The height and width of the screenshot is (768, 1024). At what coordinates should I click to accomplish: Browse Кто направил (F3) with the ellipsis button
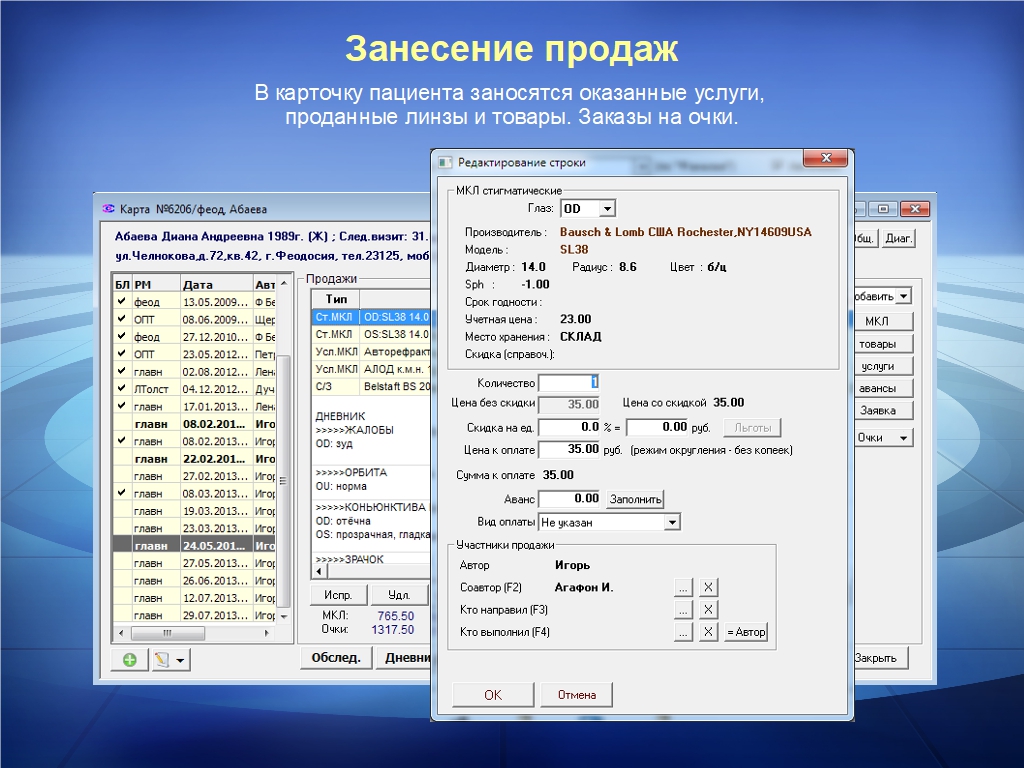coord(683,610)
